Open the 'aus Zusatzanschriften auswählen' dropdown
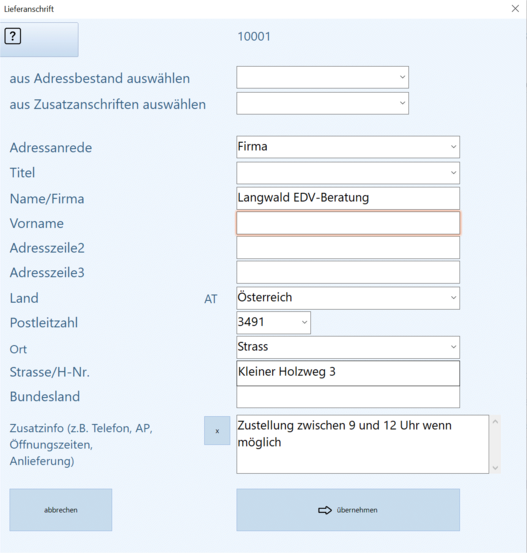Screen dimensions: 527x553 [x=322, y=103]
